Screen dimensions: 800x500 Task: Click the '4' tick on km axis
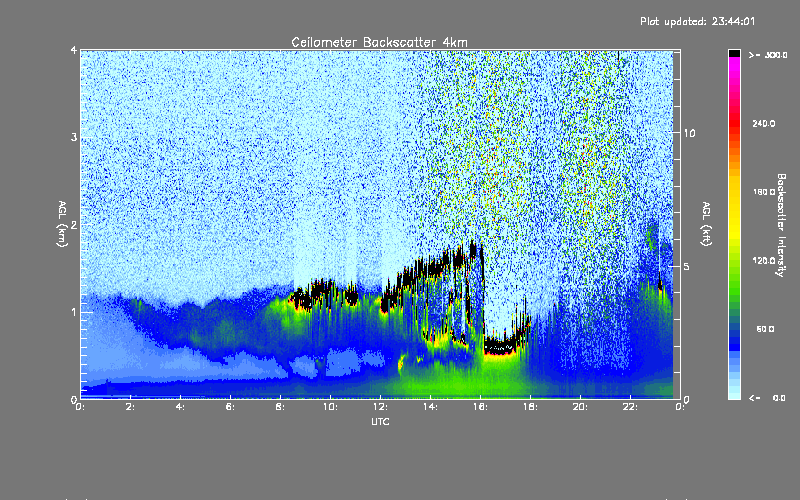pos(74,51)
